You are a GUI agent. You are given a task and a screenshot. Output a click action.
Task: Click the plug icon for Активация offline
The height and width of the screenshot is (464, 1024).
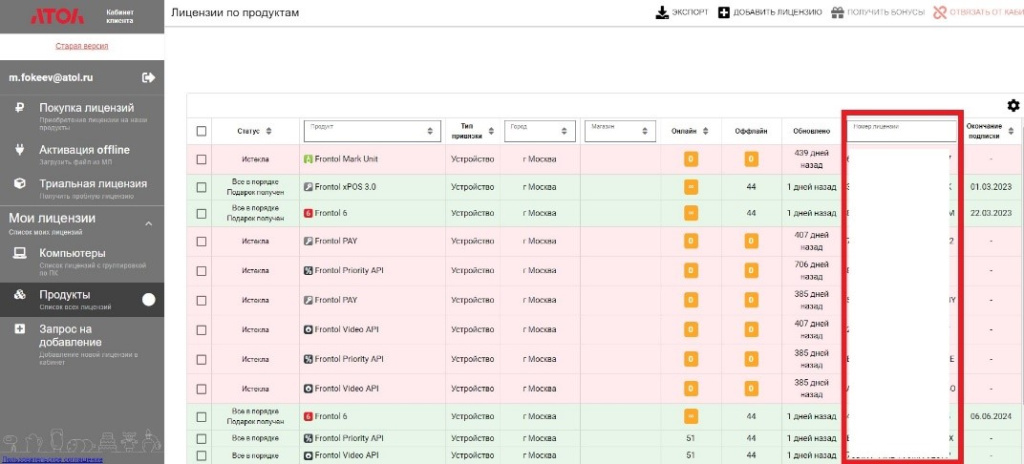18,150
